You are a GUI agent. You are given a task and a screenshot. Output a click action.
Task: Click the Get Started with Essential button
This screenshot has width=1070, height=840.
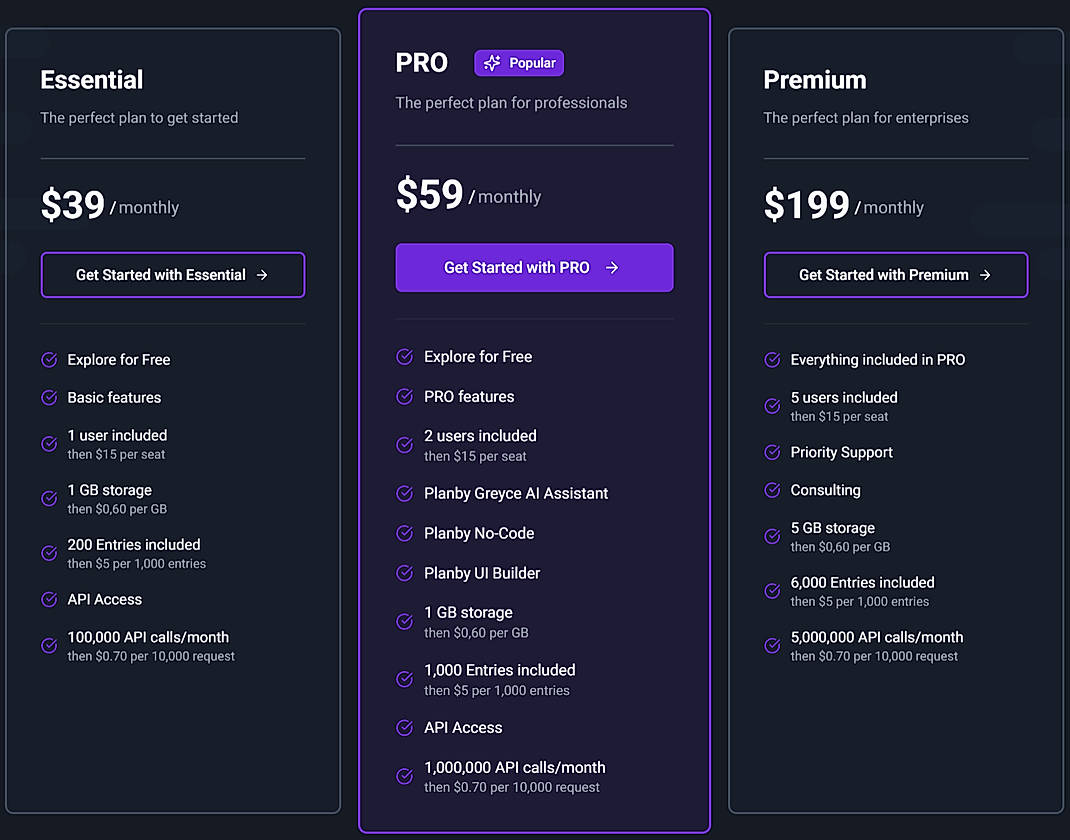pos(172,275)
